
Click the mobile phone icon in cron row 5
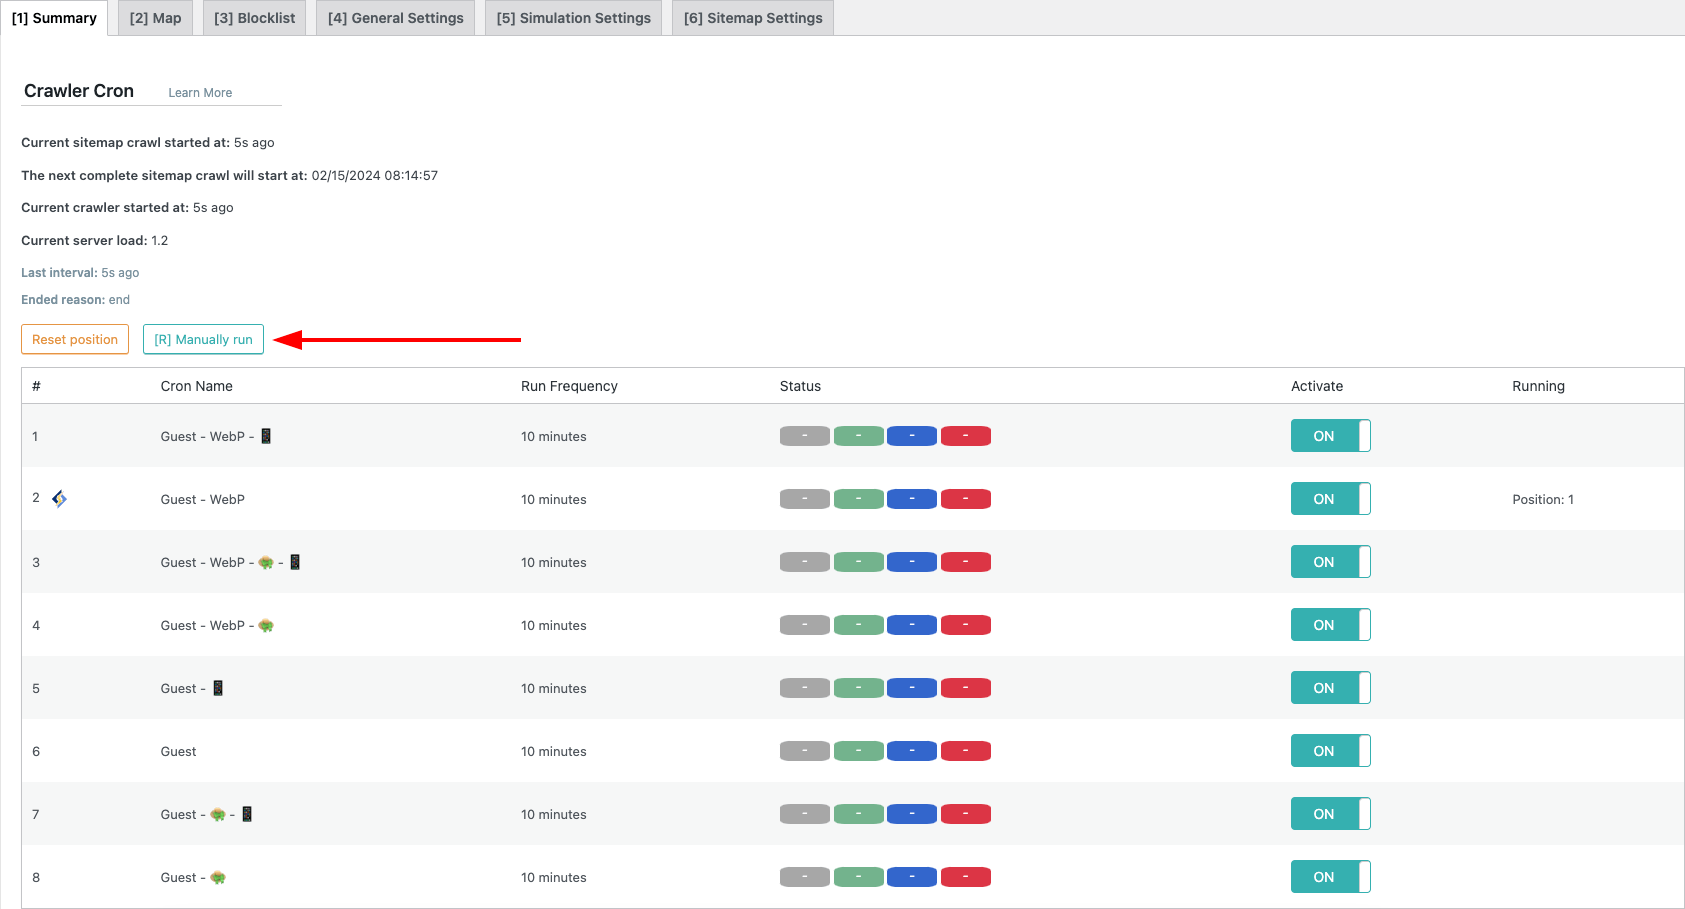point(218,688)
